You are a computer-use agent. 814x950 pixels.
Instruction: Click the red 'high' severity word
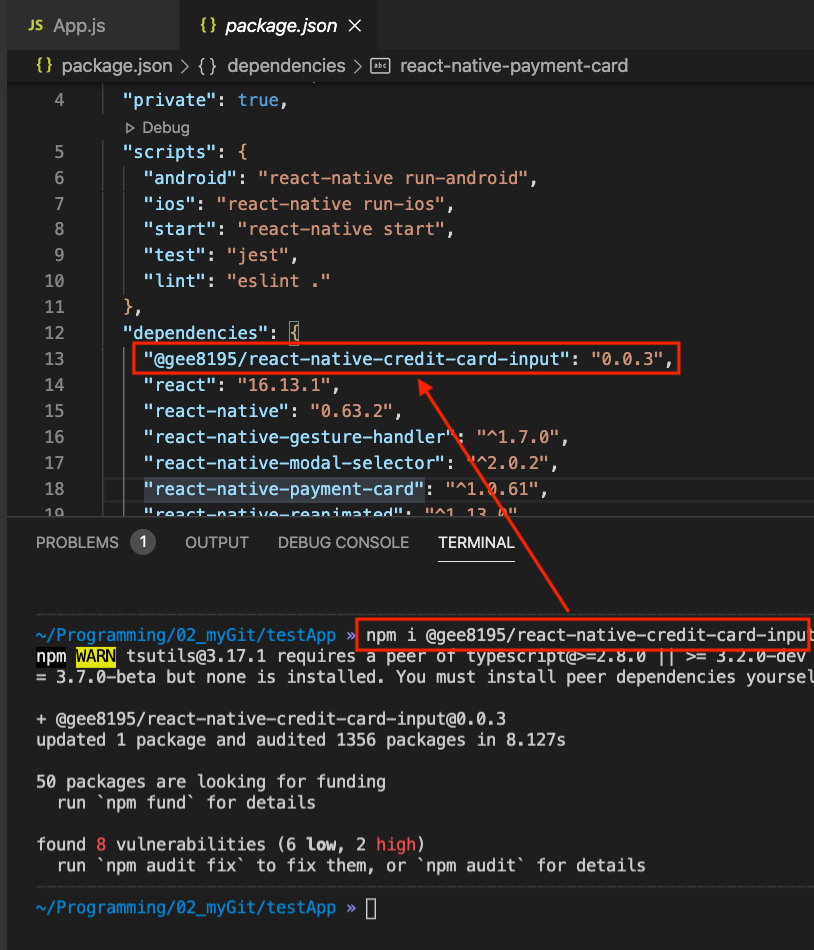[395, 844]
